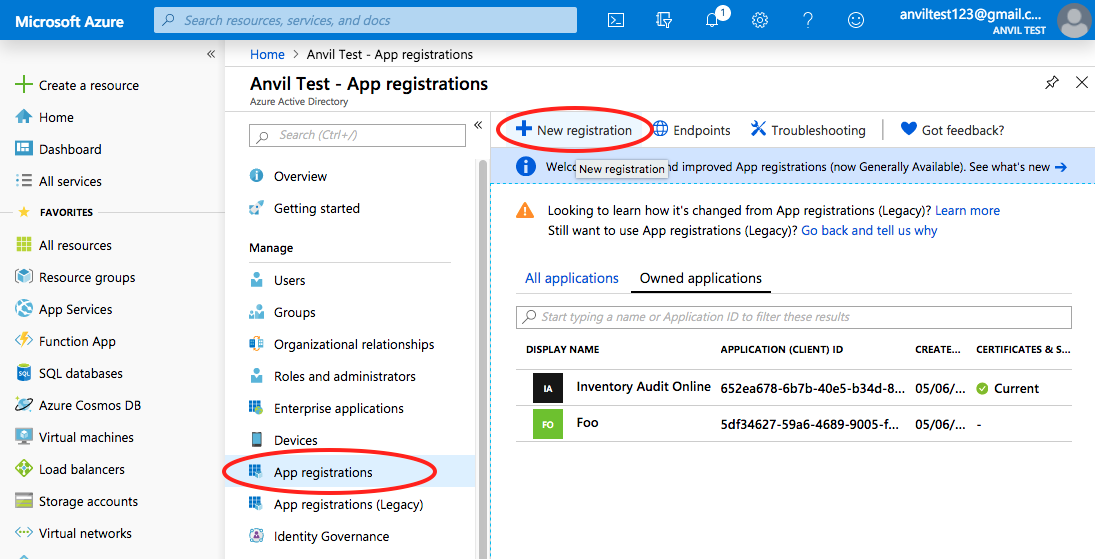Click the App Services globe icon
This screenshot has height=559, width=1095.
tap(24, 308)
